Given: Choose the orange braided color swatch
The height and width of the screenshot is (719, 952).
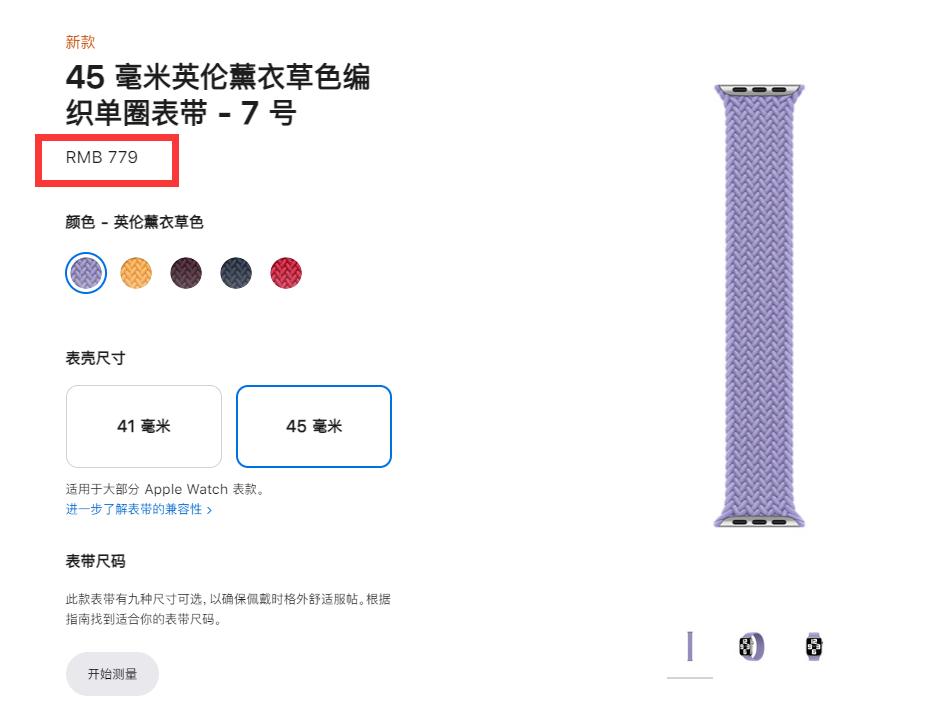Looking at the screenshot, I should pyautogui.click(x=136, y=272).
